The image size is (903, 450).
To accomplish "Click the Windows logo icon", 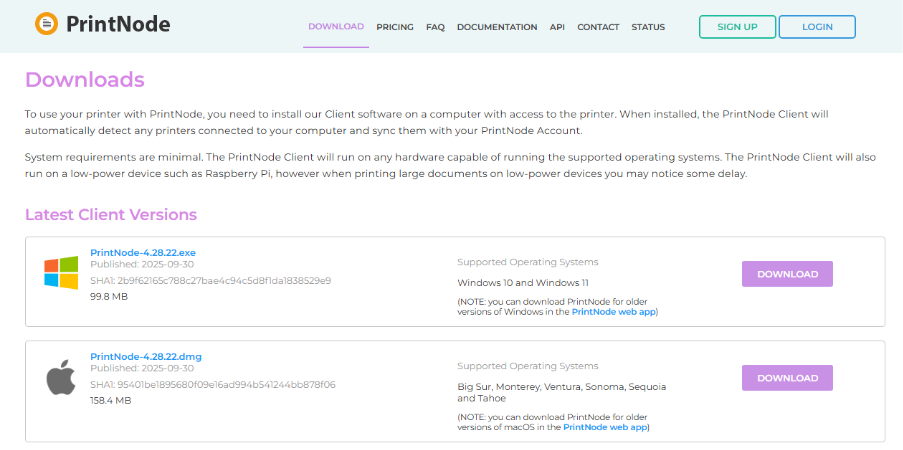I will click(x=61, y=273).
